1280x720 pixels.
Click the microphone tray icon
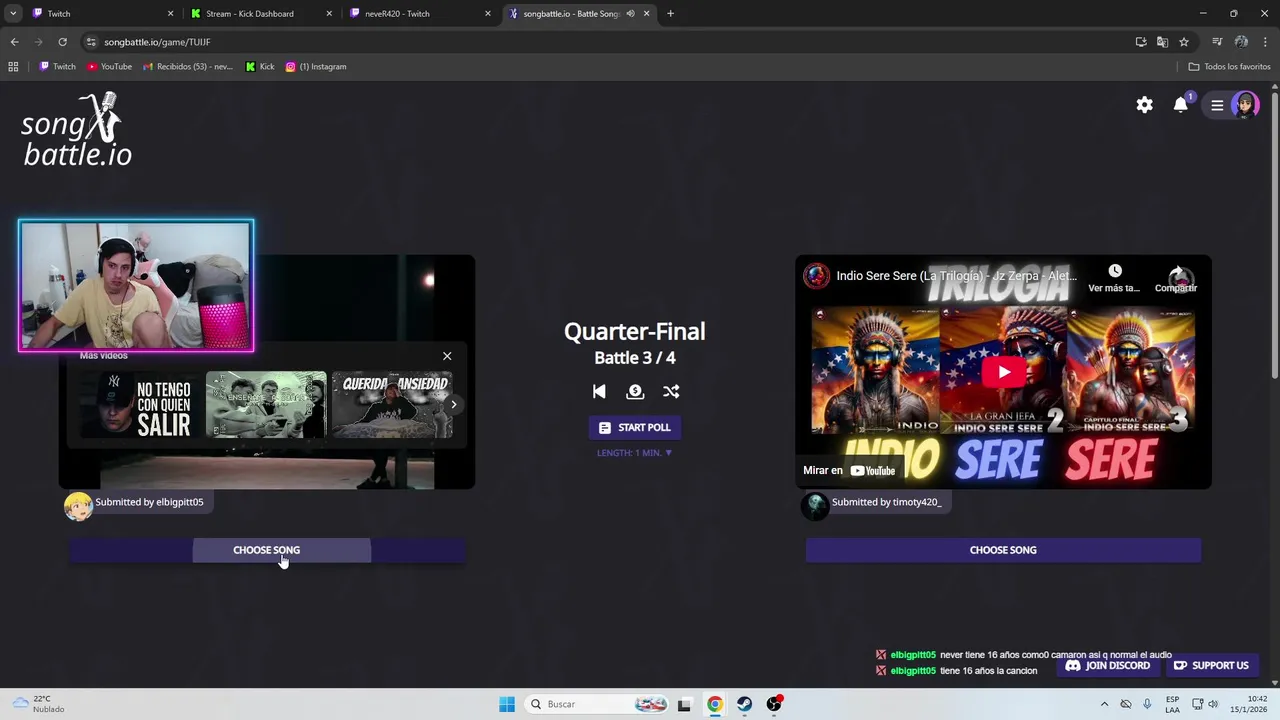tap(1147, 704)
